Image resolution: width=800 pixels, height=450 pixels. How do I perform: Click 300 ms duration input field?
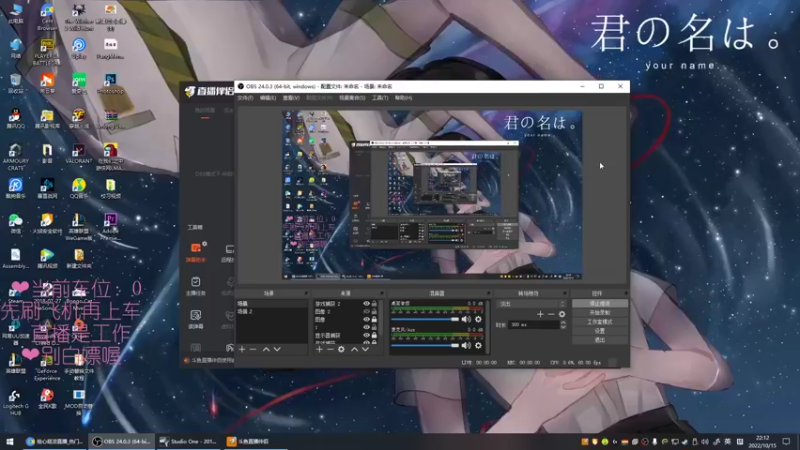[534, 324]
